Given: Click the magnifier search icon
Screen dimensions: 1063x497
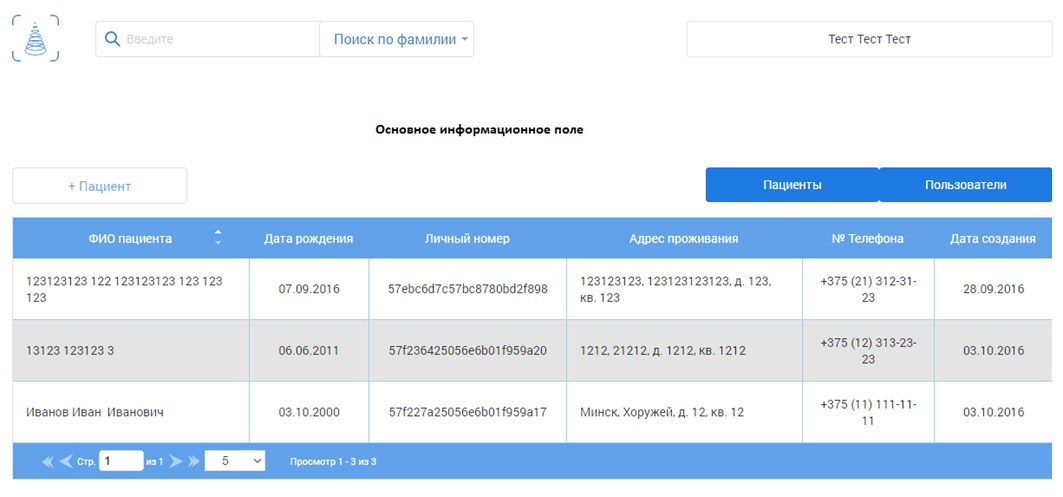Looking at the screenshot, I should [x=112, y=39].
